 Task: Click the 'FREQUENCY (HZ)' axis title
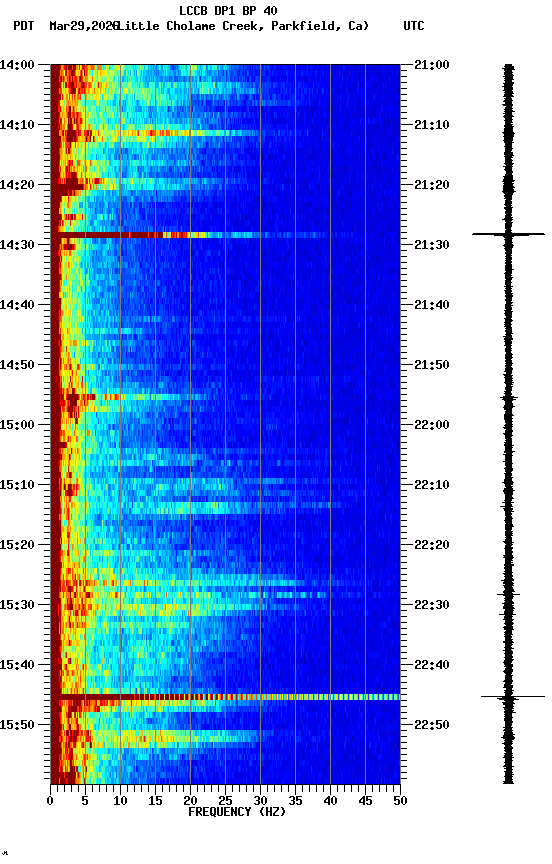click(237, 813)
